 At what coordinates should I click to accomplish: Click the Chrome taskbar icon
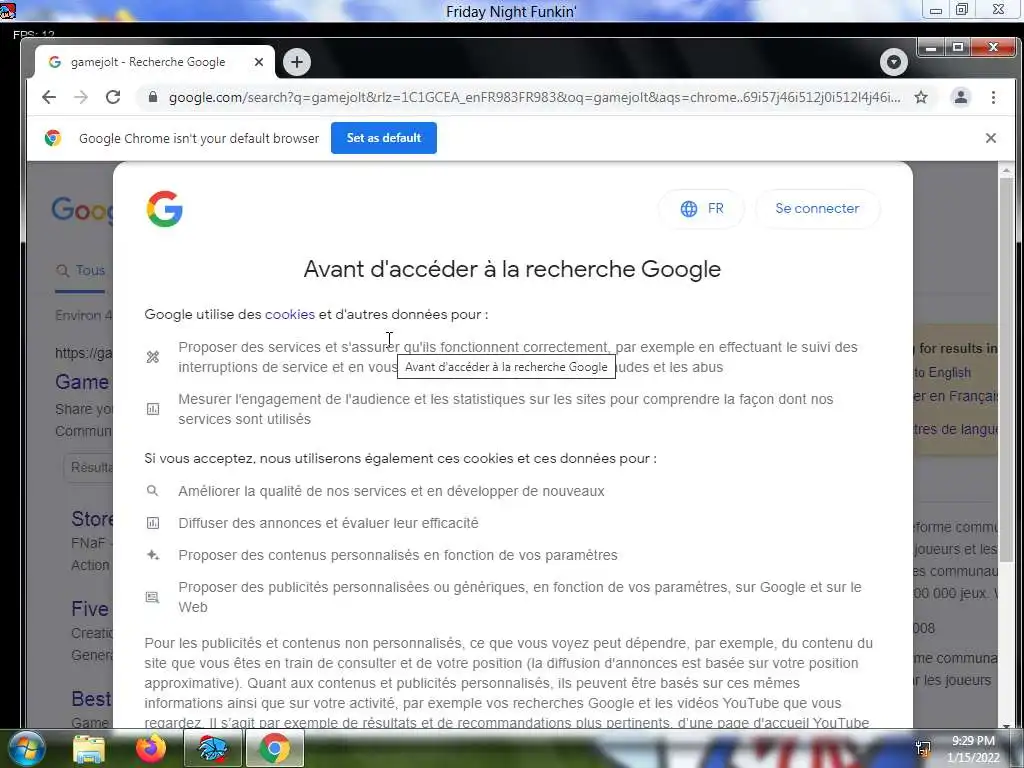coord(275,749)
